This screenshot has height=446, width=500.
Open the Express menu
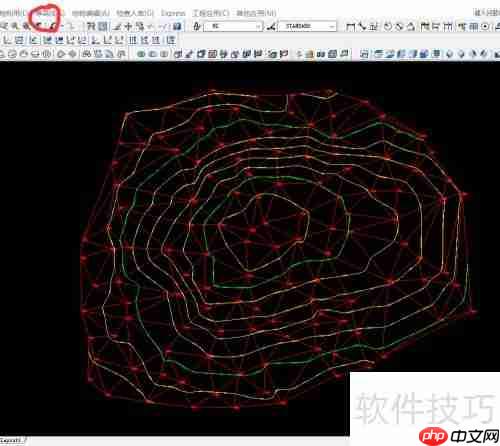click(173, 13)
